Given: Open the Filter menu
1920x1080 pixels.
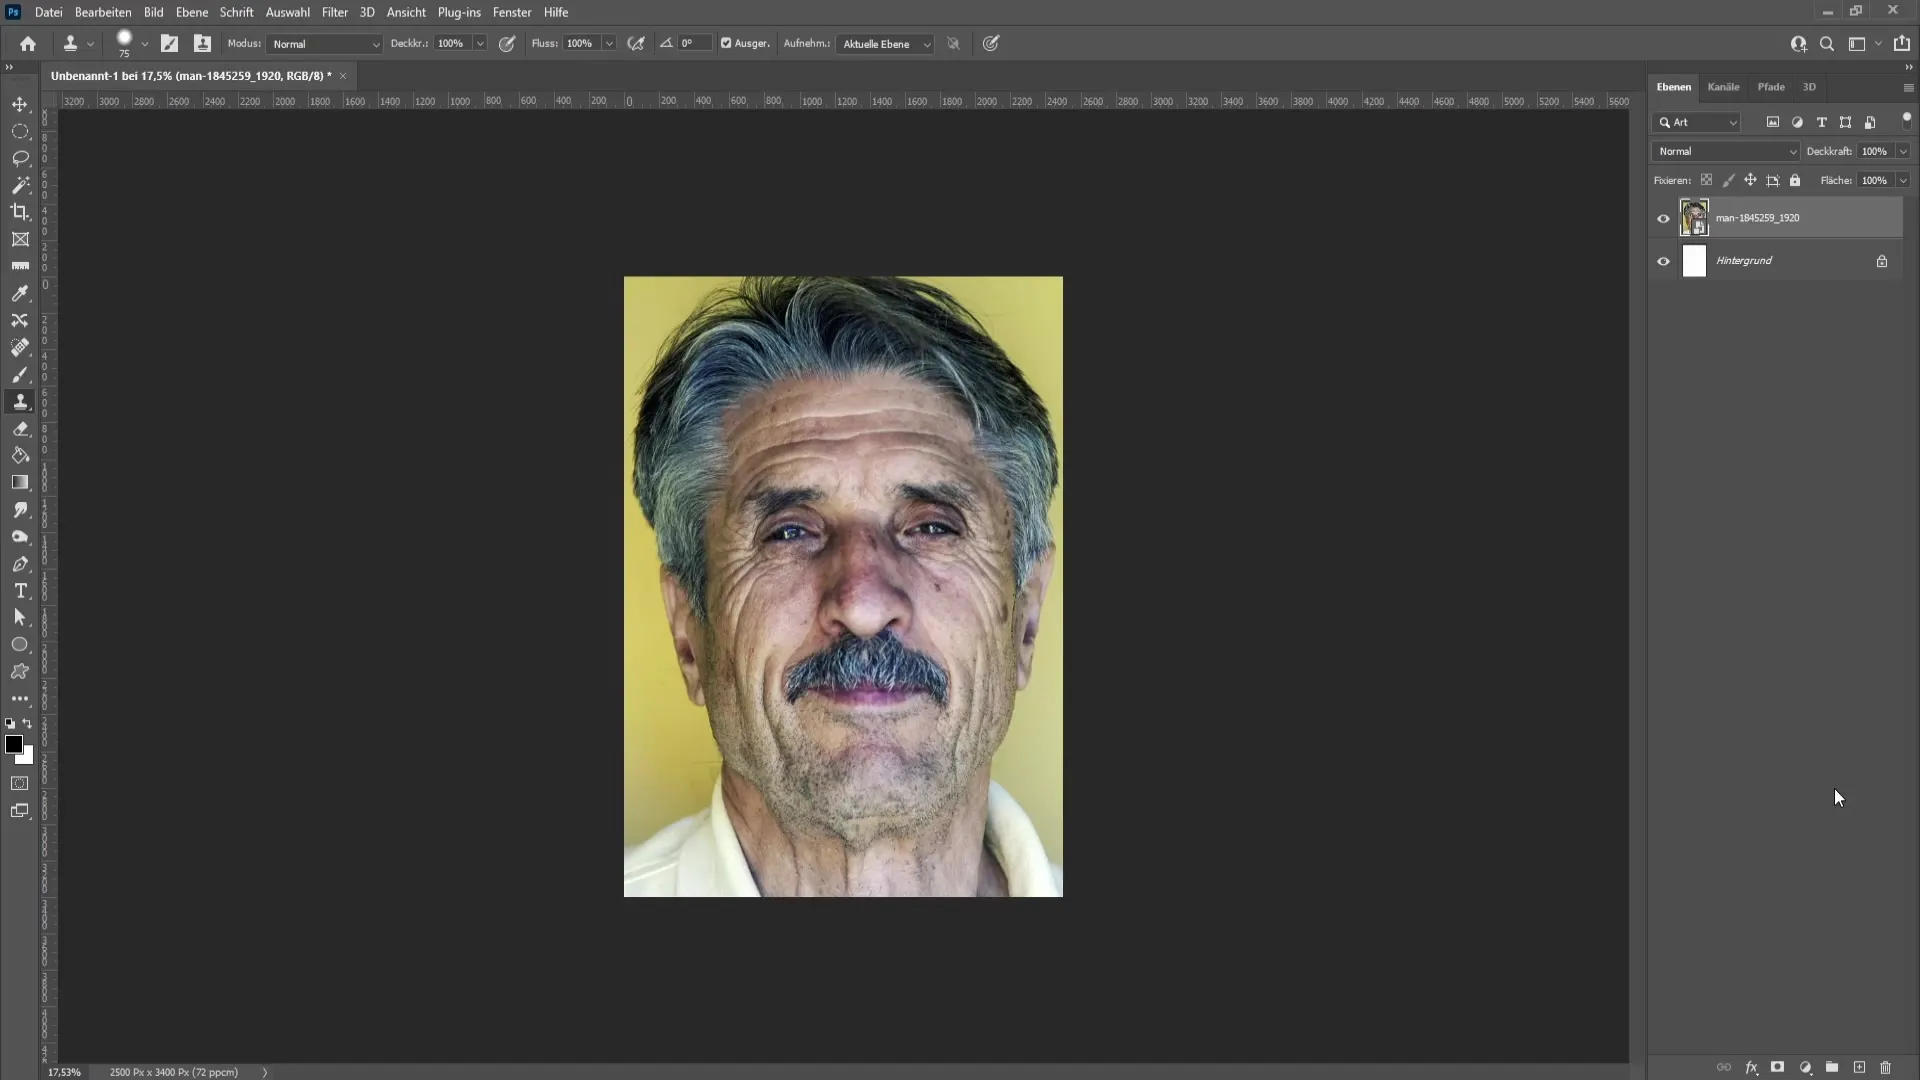Looking at the screenshot, I should (334, 12).
